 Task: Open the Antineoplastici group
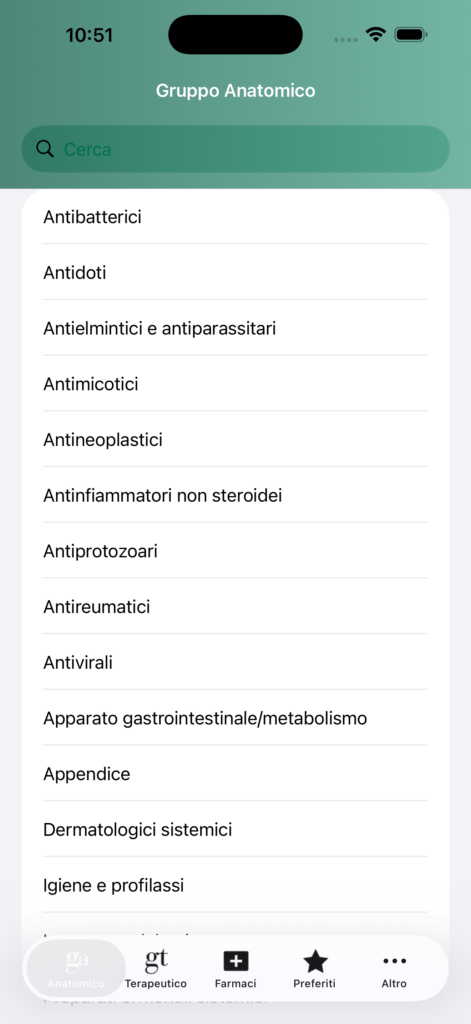(x=235, y=440)
